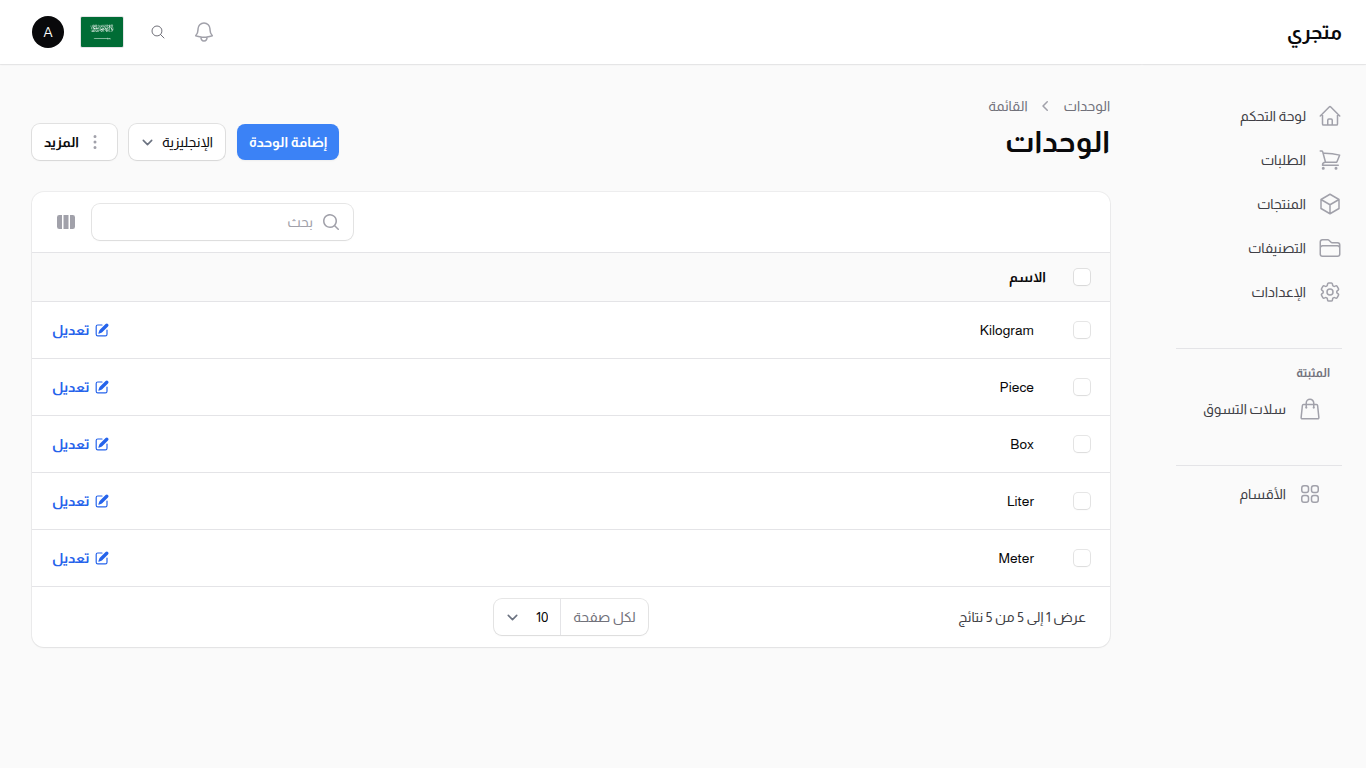
Task: Open products via the box icon
Action: 1330,203
